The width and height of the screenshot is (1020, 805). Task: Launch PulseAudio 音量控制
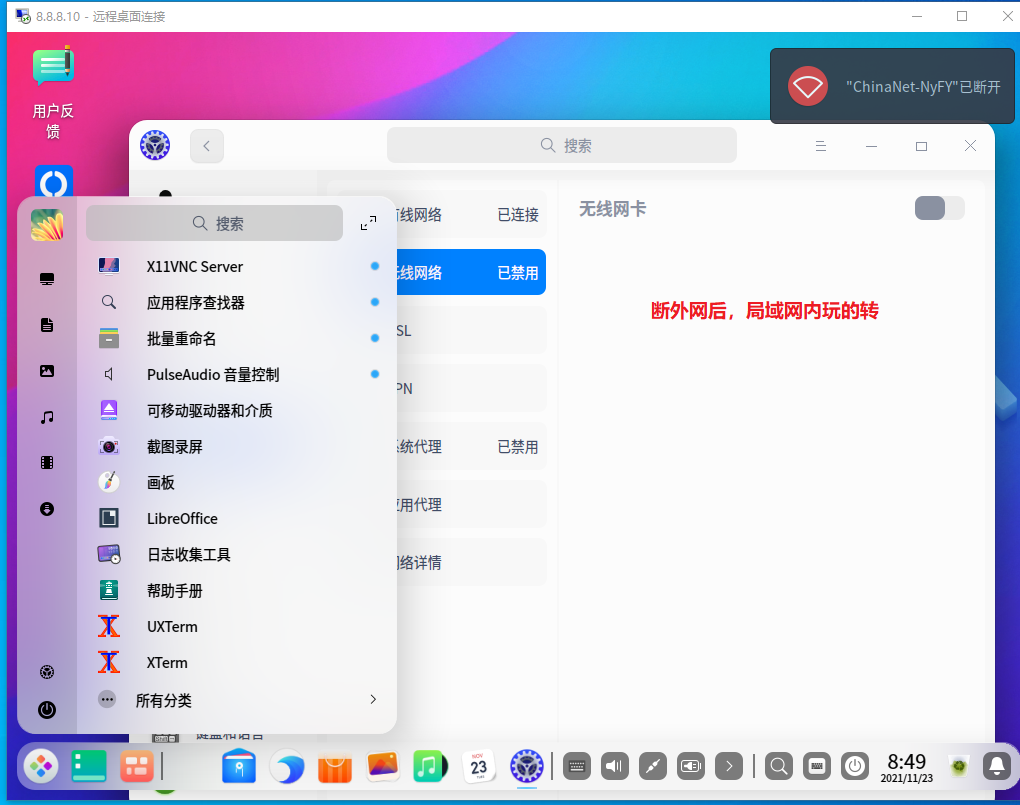click(238, 375)
